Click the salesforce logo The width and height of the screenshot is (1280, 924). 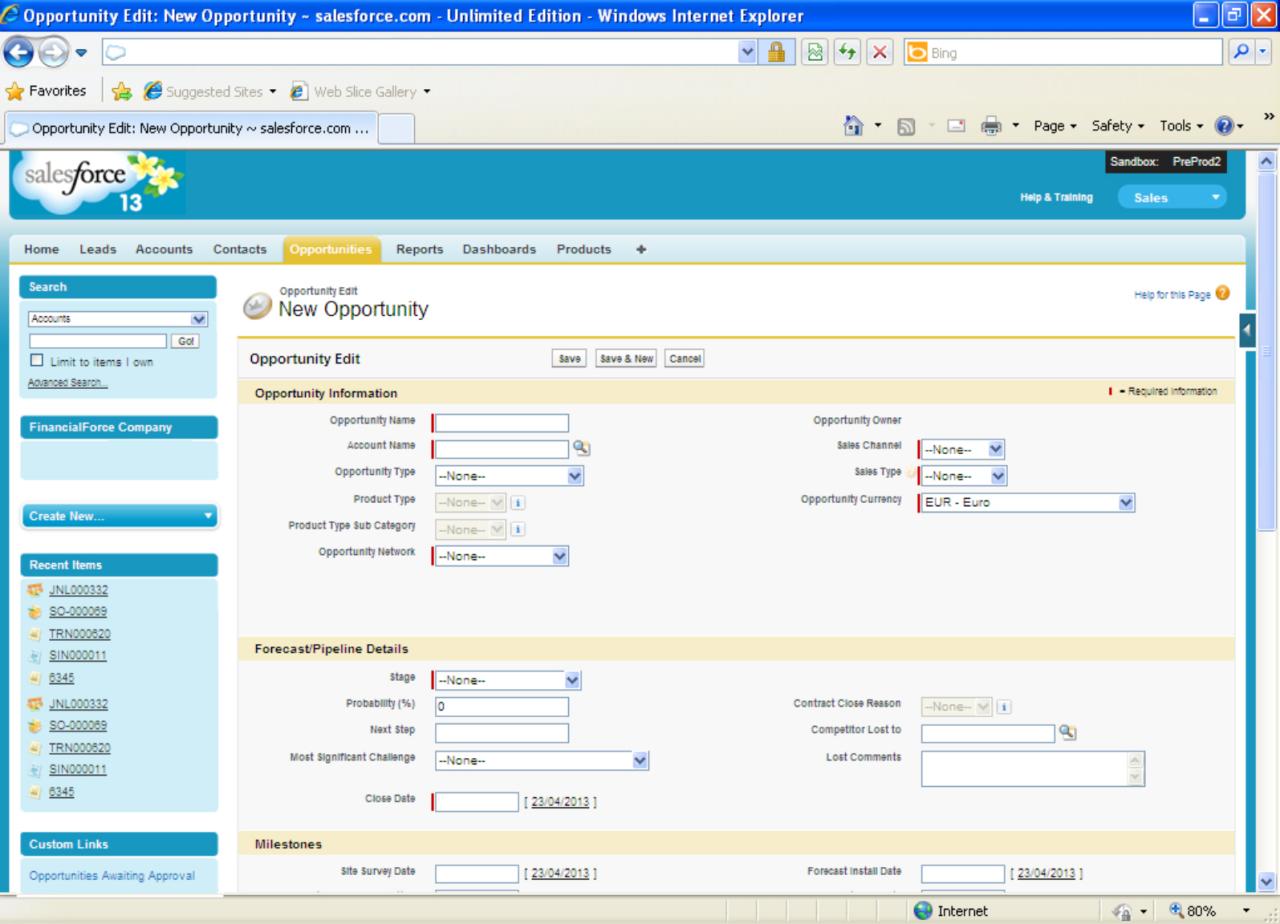[x=99, y=184]
